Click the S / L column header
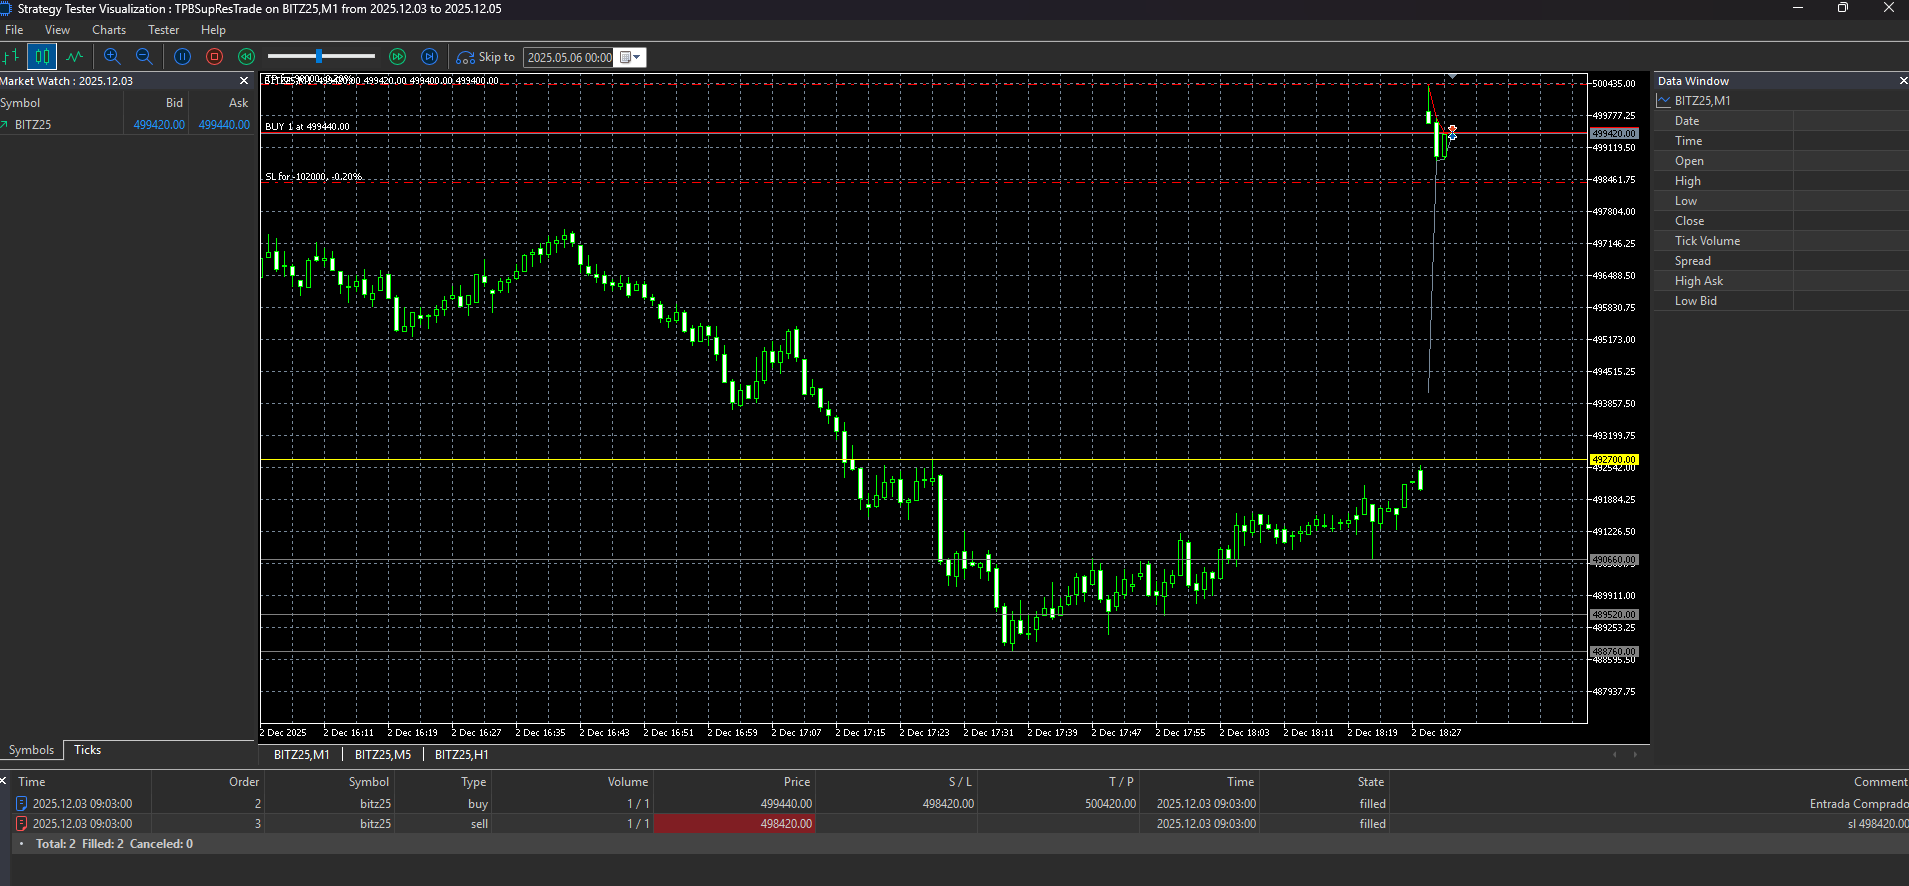This screenshot has height=886, width=1909. (960, 782)
